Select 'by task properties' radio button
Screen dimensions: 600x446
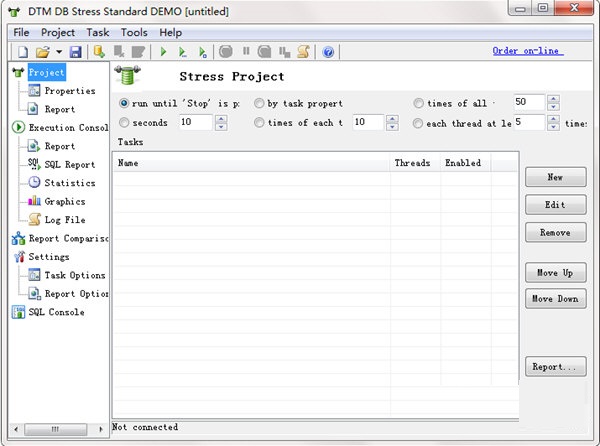click(x=259, y=103)
